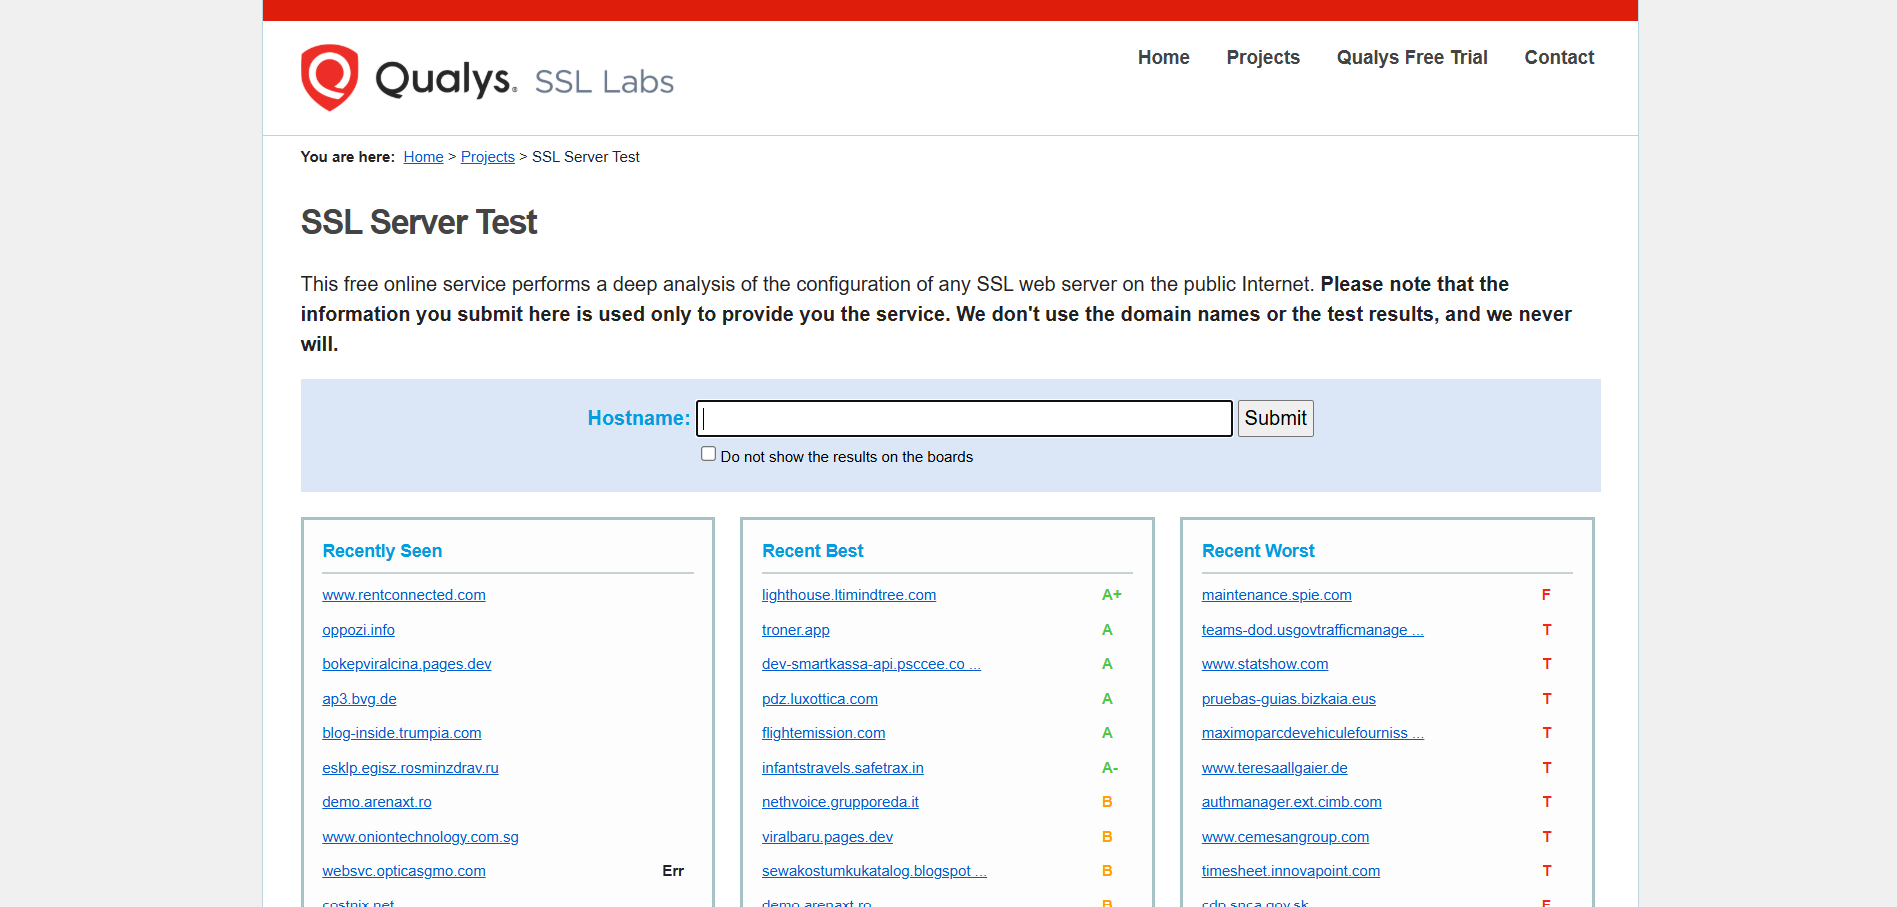1897x907 pixels.
Task: Follow the Home breadcrumb link
Action: pyautogui.click(x=423, y=157)
